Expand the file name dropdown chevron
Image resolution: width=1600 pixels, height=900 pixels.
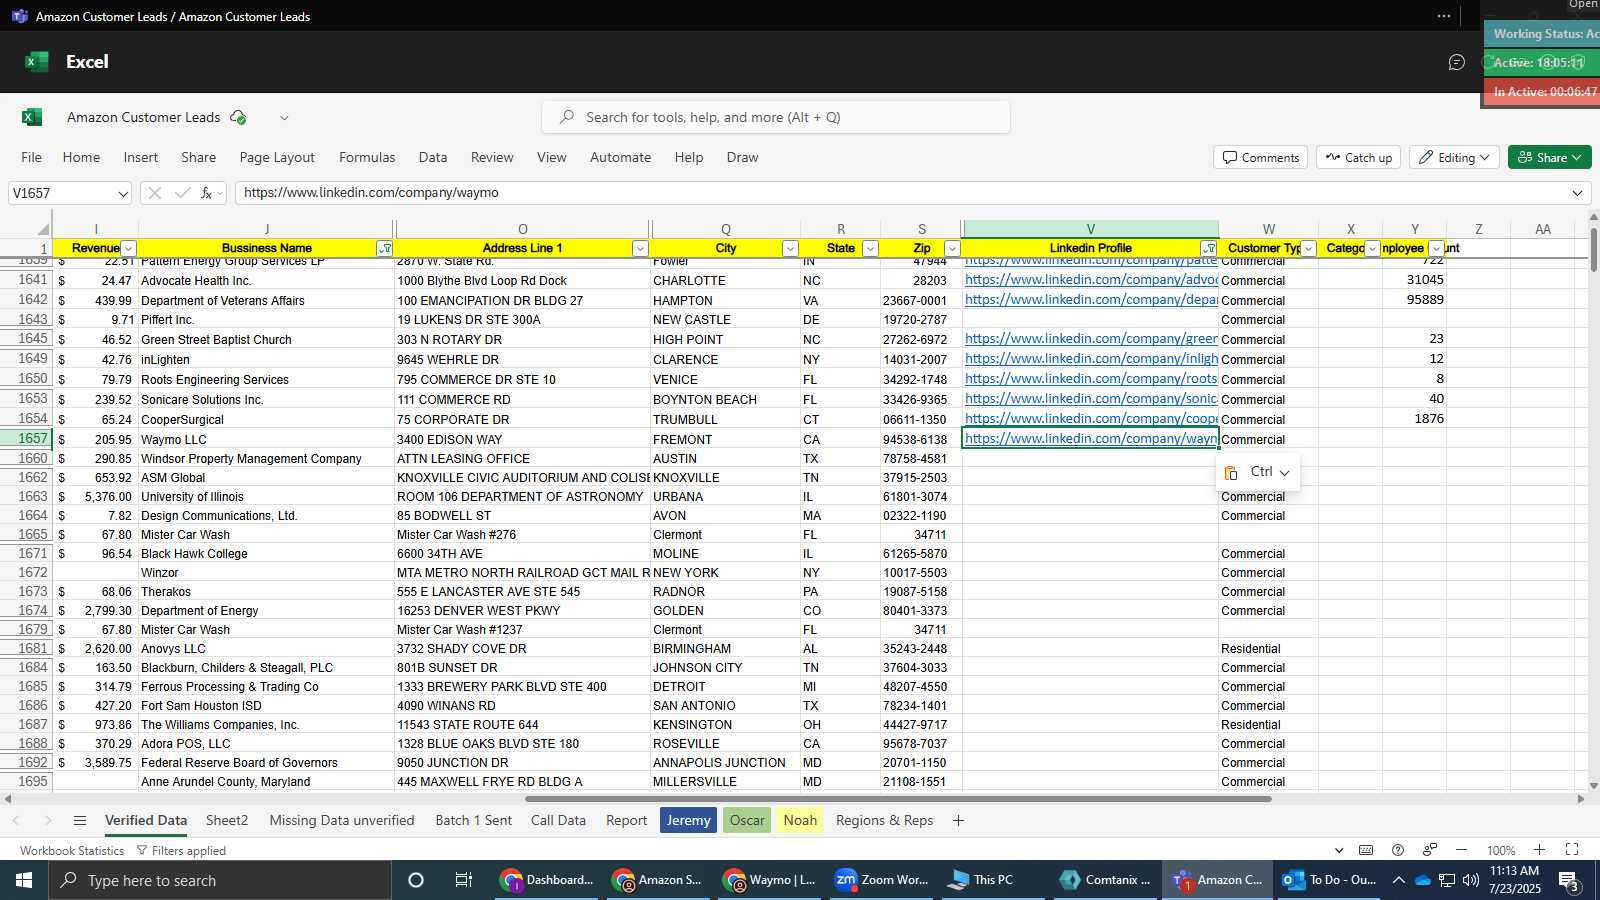point(284,118)
